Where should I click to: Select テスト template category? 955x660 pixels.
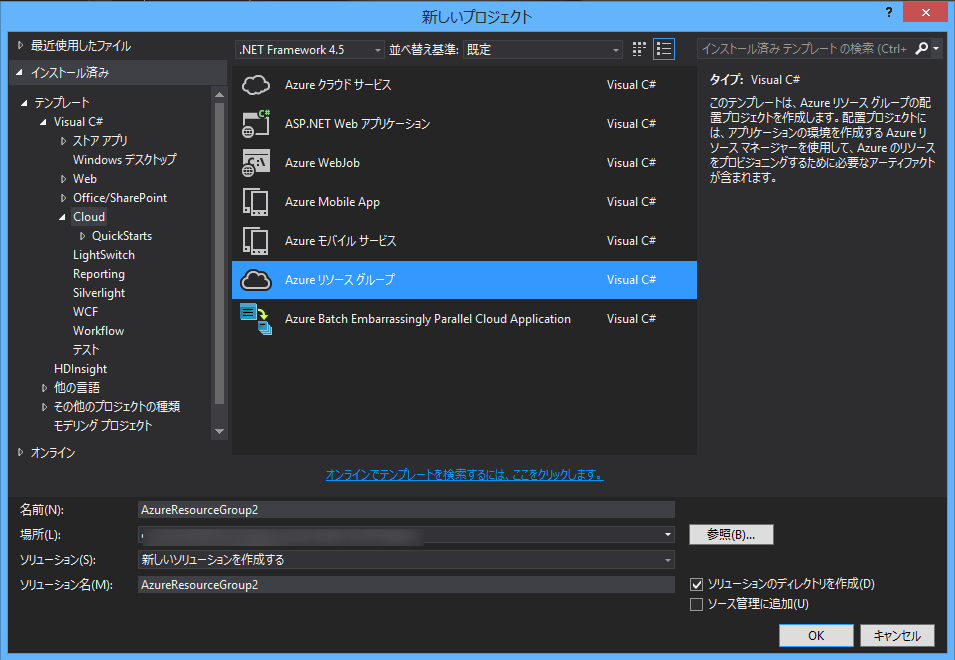pos(86,350)
